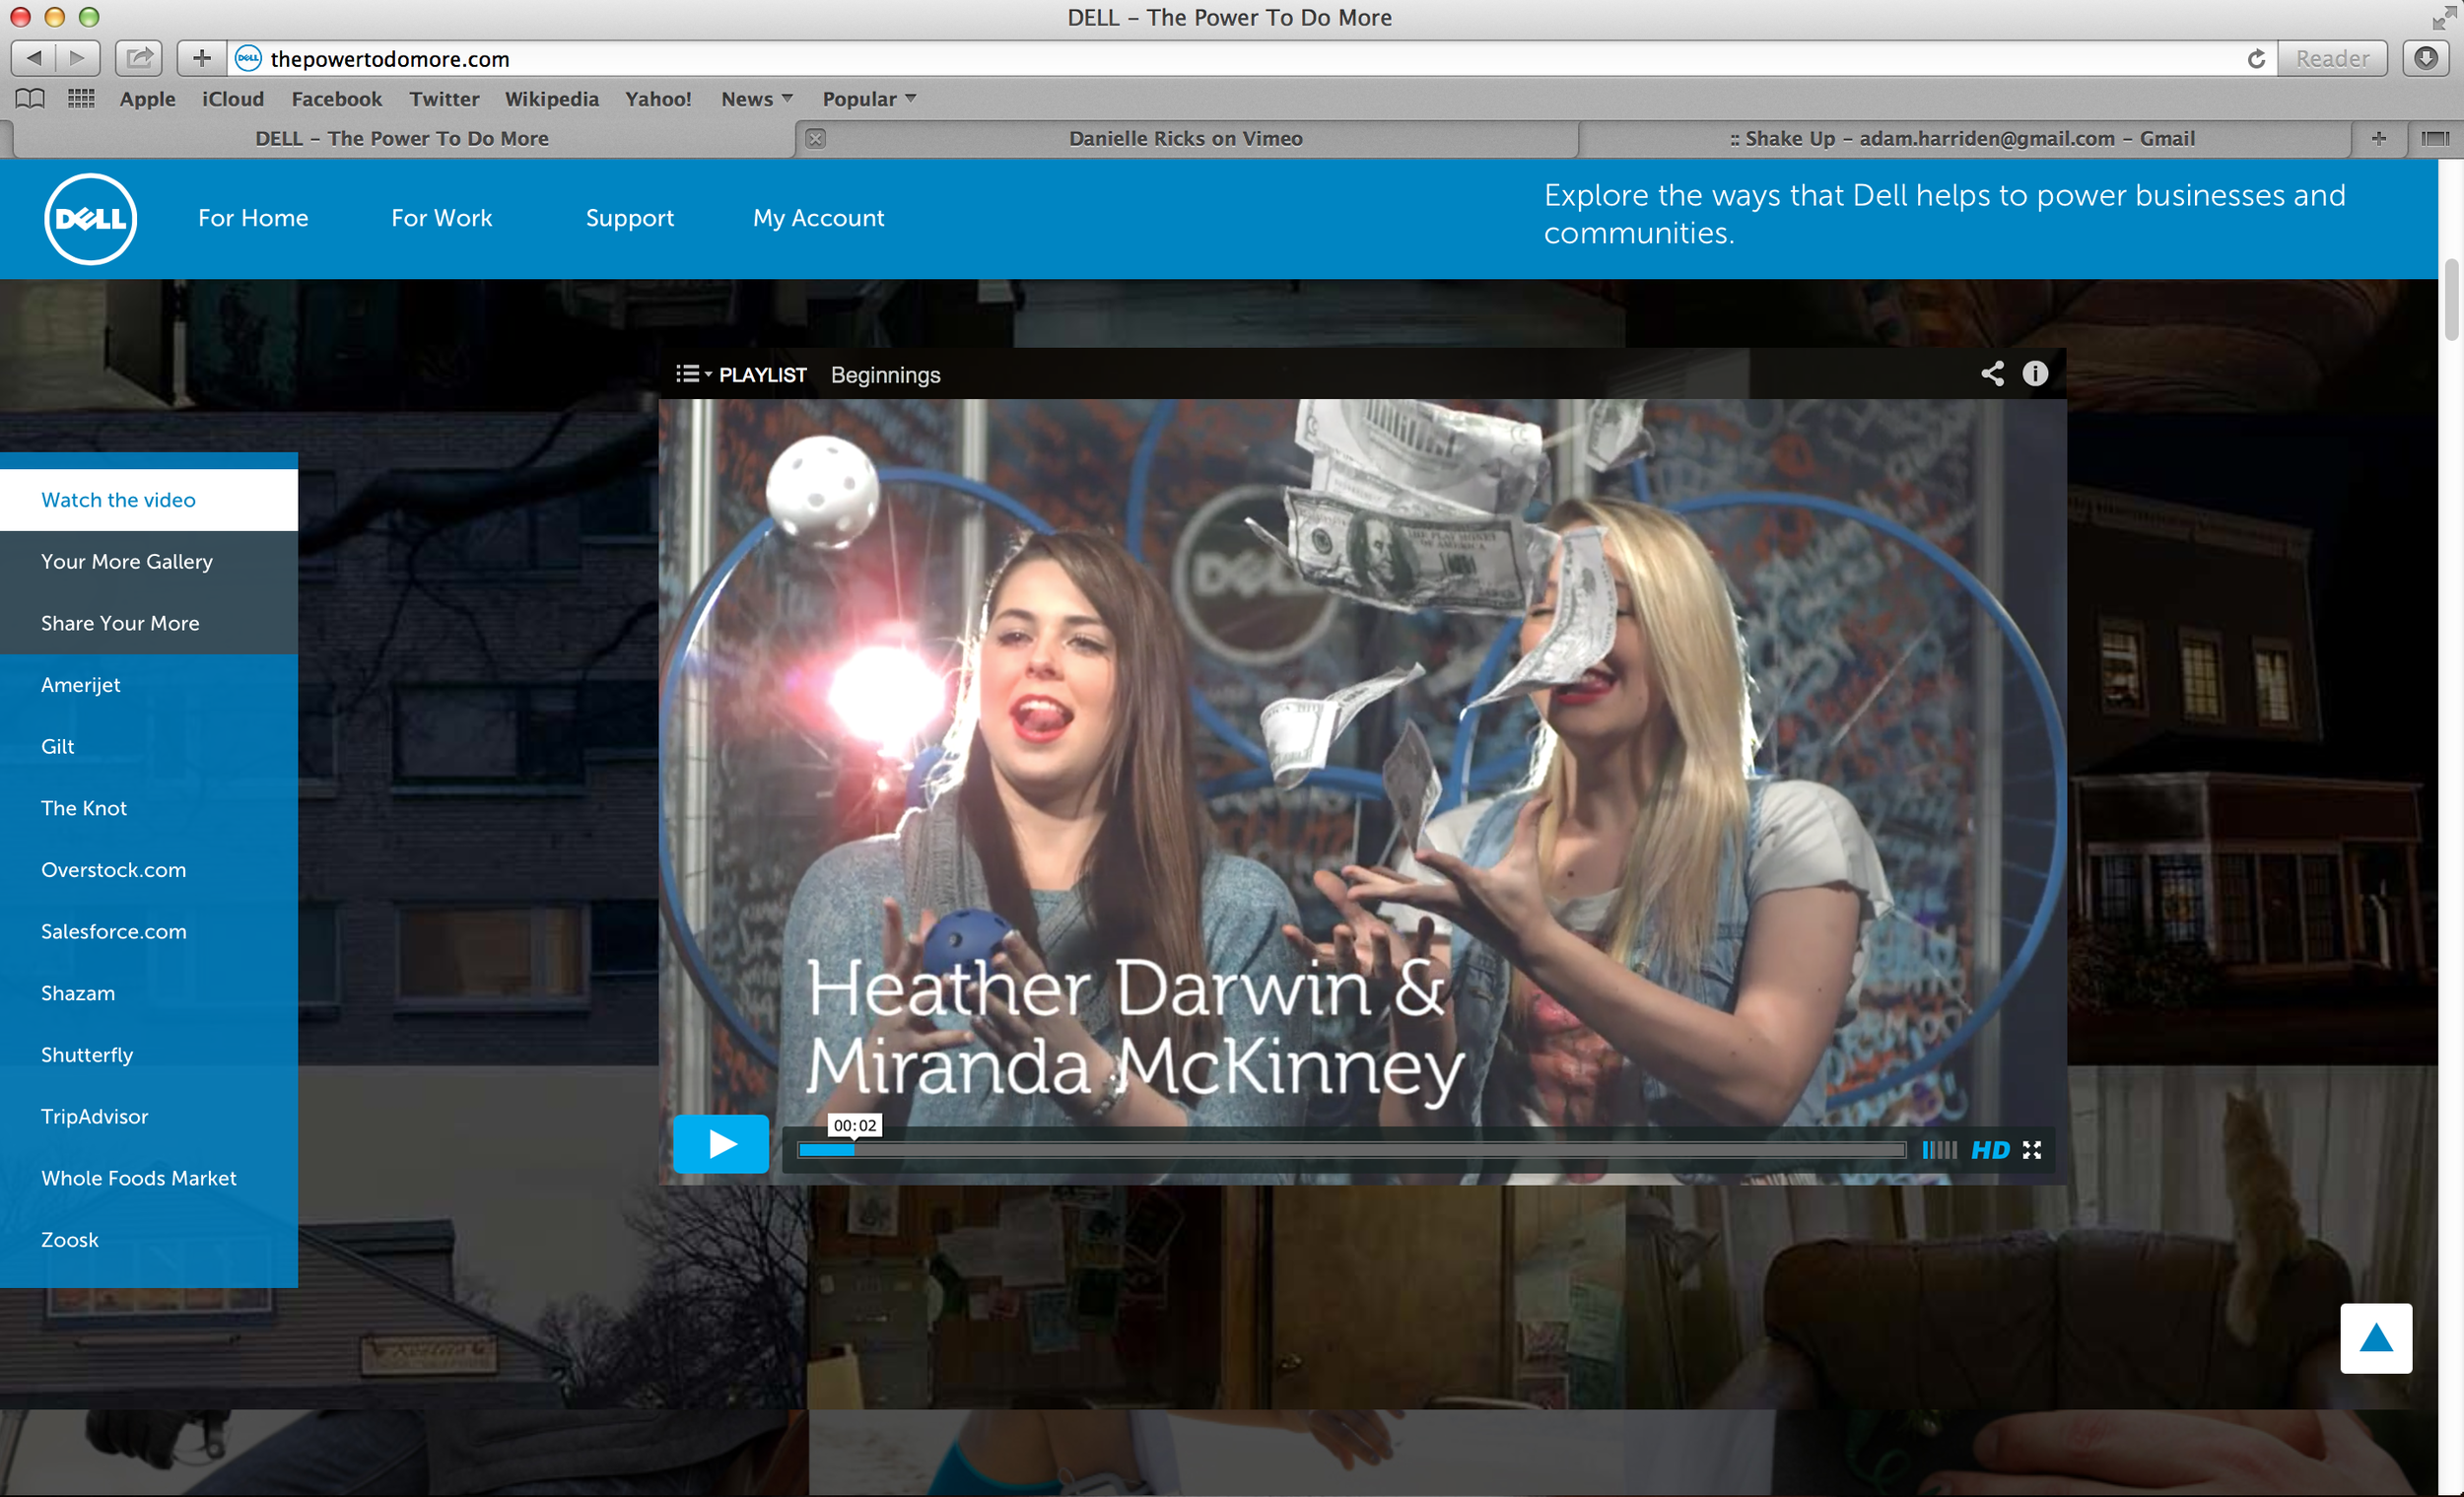
Task: Open the My Account menu
Action: (x=819, y=218)
